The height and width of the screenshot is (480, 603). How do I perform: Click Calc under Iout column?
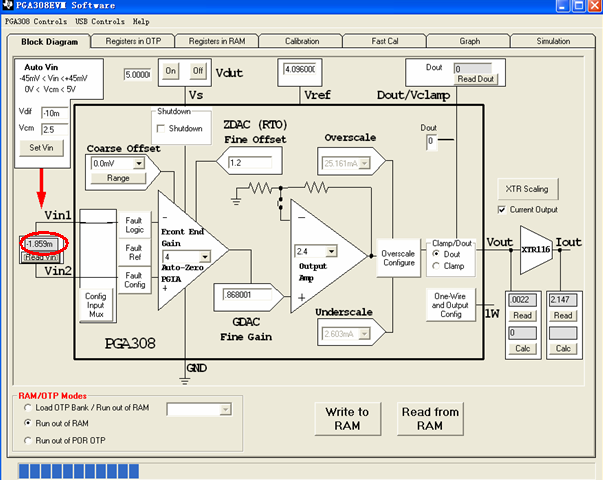coord(563,348)
